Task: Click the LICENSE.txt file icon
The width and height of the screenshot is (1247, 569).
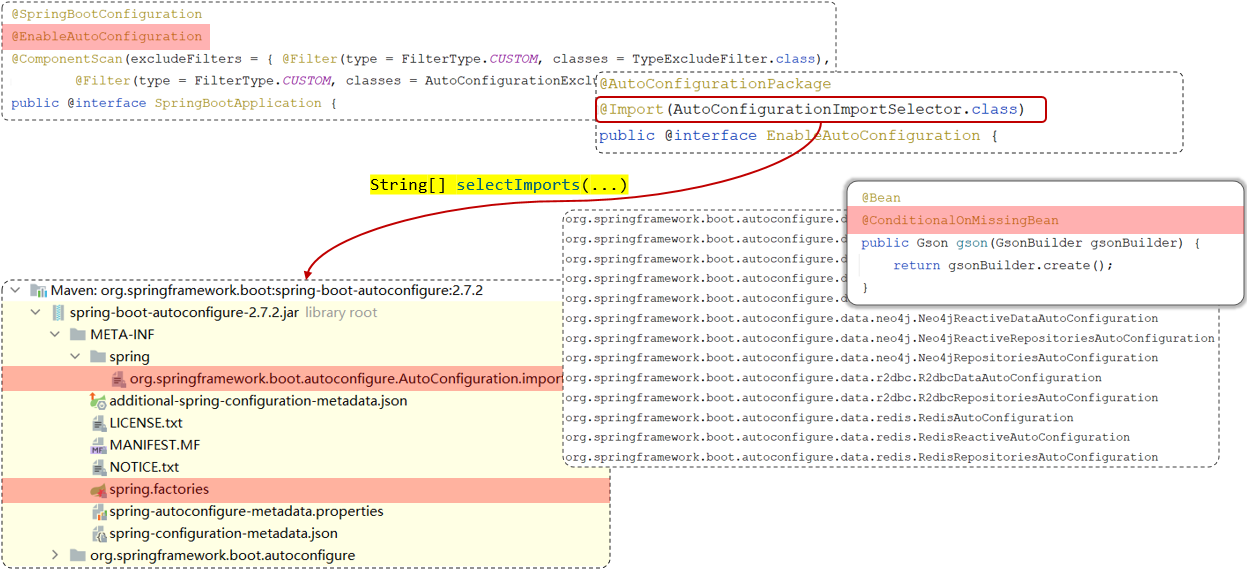Action: (98, 424)
